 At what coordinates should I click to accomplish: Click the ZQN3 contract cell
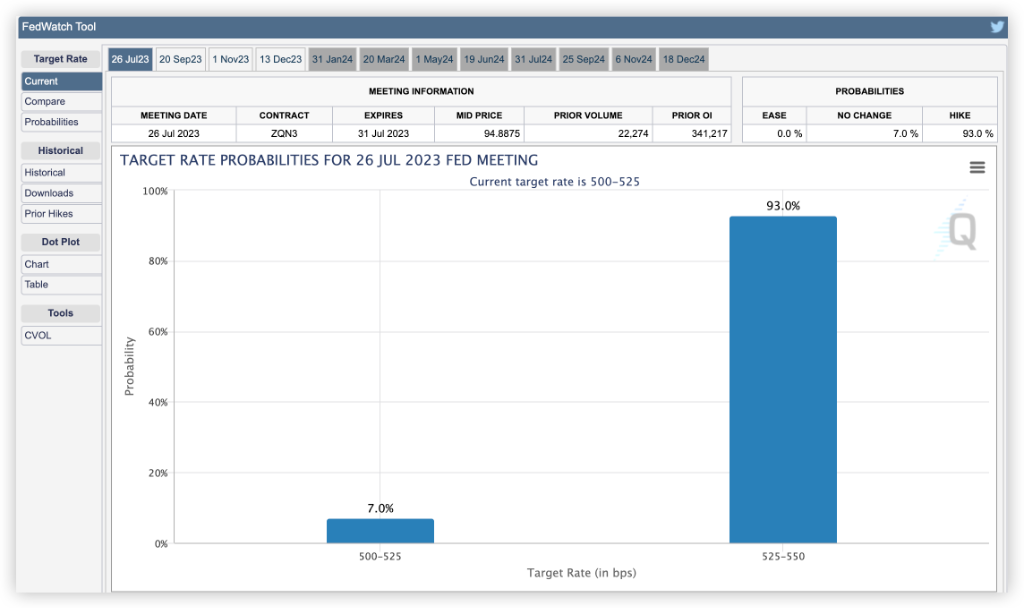coord(284,134)
